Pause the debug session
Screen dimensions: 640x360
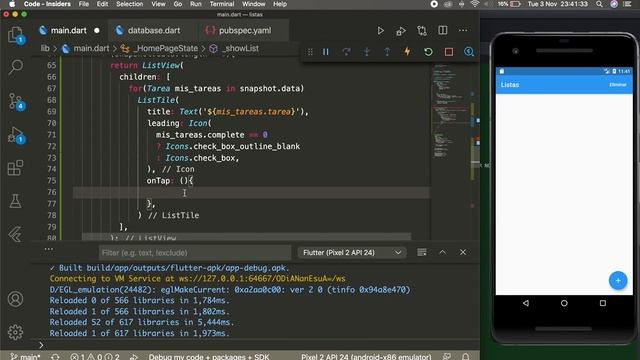tap(326, 52)
